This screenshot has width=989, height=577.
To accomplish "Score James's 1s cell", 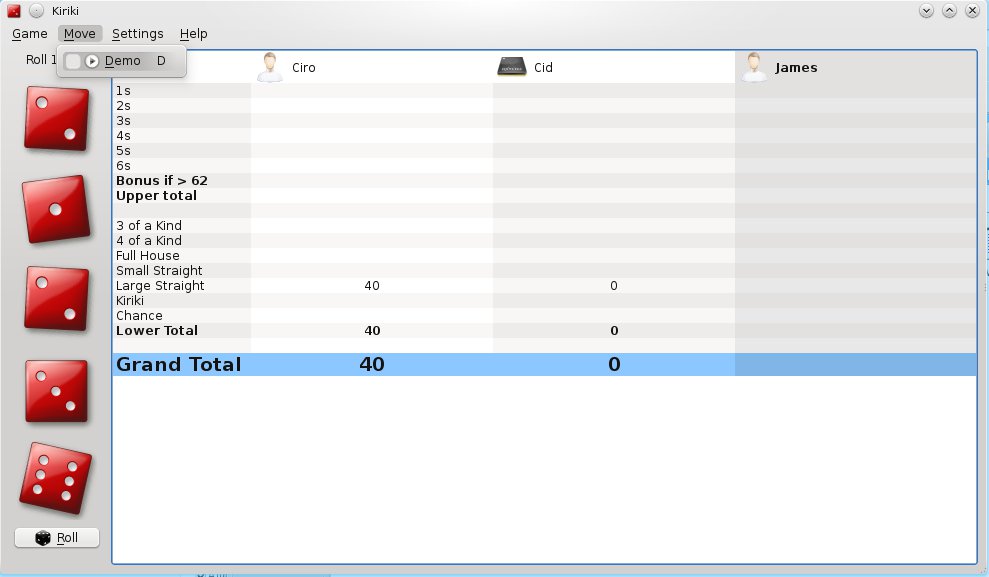I will pos(855,91).
